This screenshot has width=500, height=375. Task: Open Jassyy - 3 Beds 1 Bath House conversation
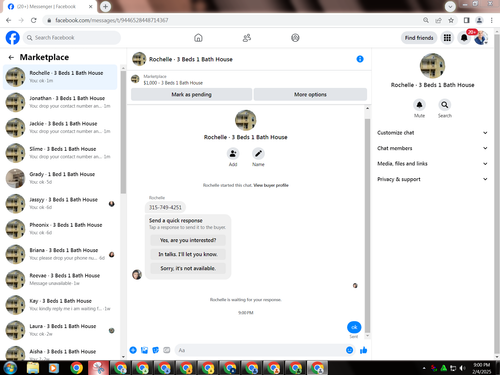coord(60,203)
